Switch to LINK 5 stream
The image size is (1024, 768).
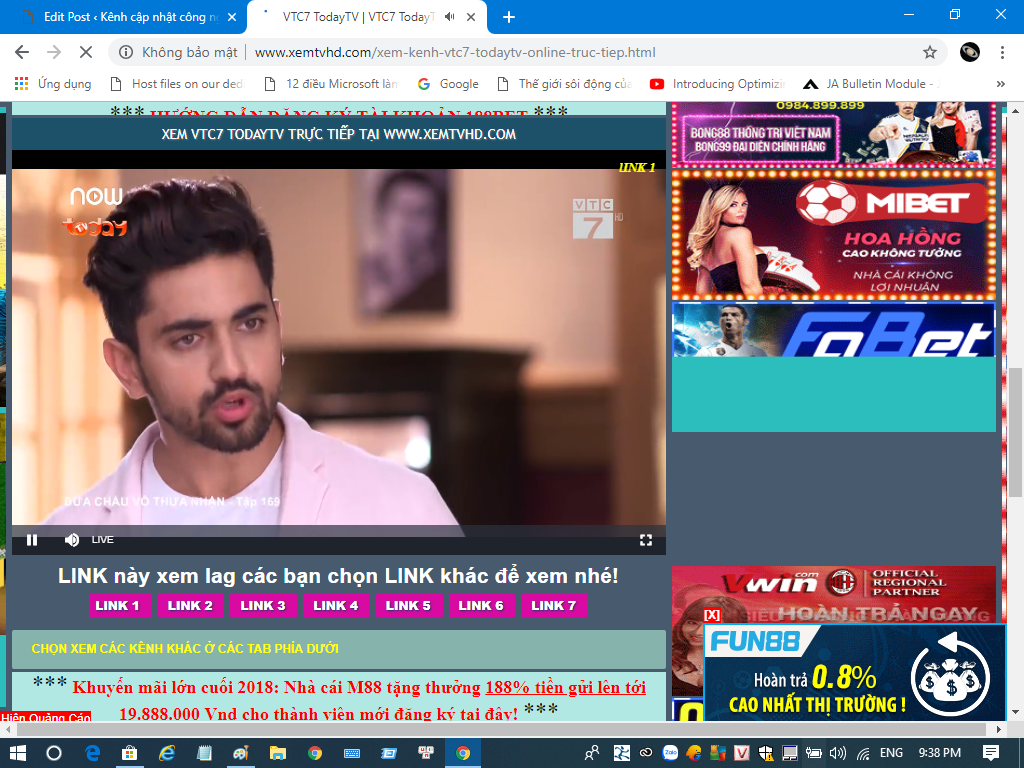[x=408, y=605]
